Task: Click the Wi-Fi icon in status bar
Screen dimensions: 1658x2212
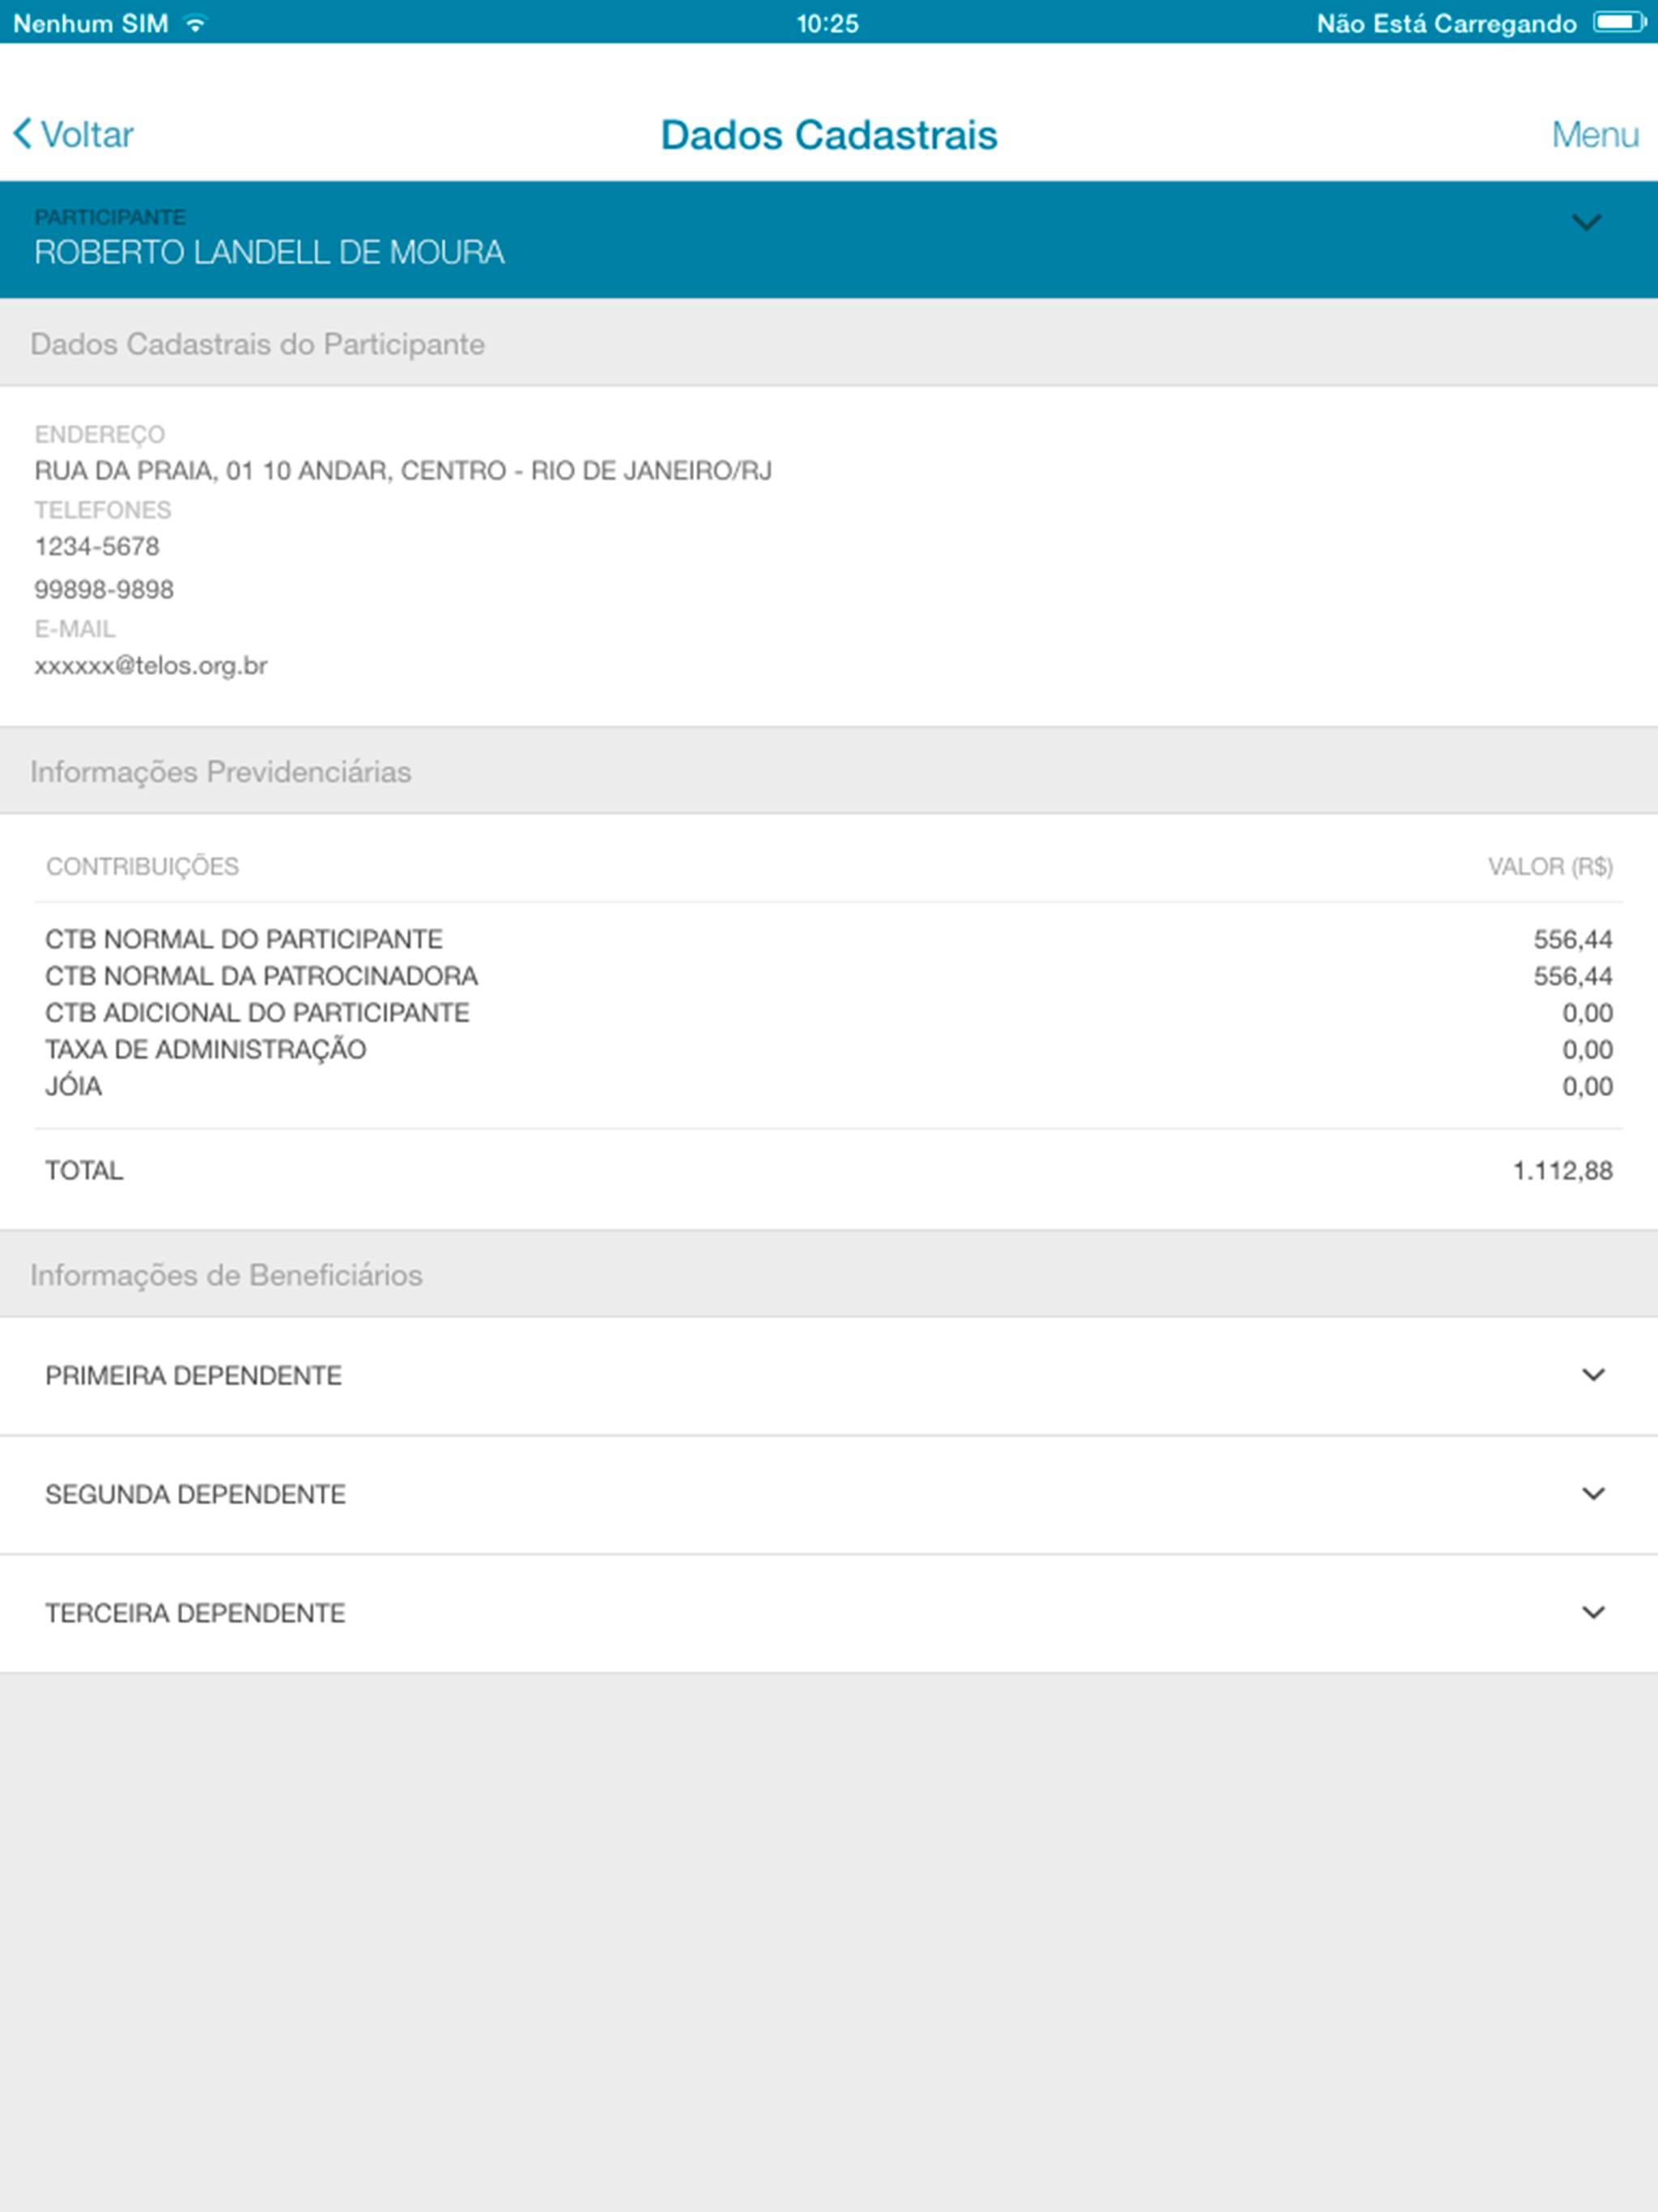Action: click(x=196, y=23)
